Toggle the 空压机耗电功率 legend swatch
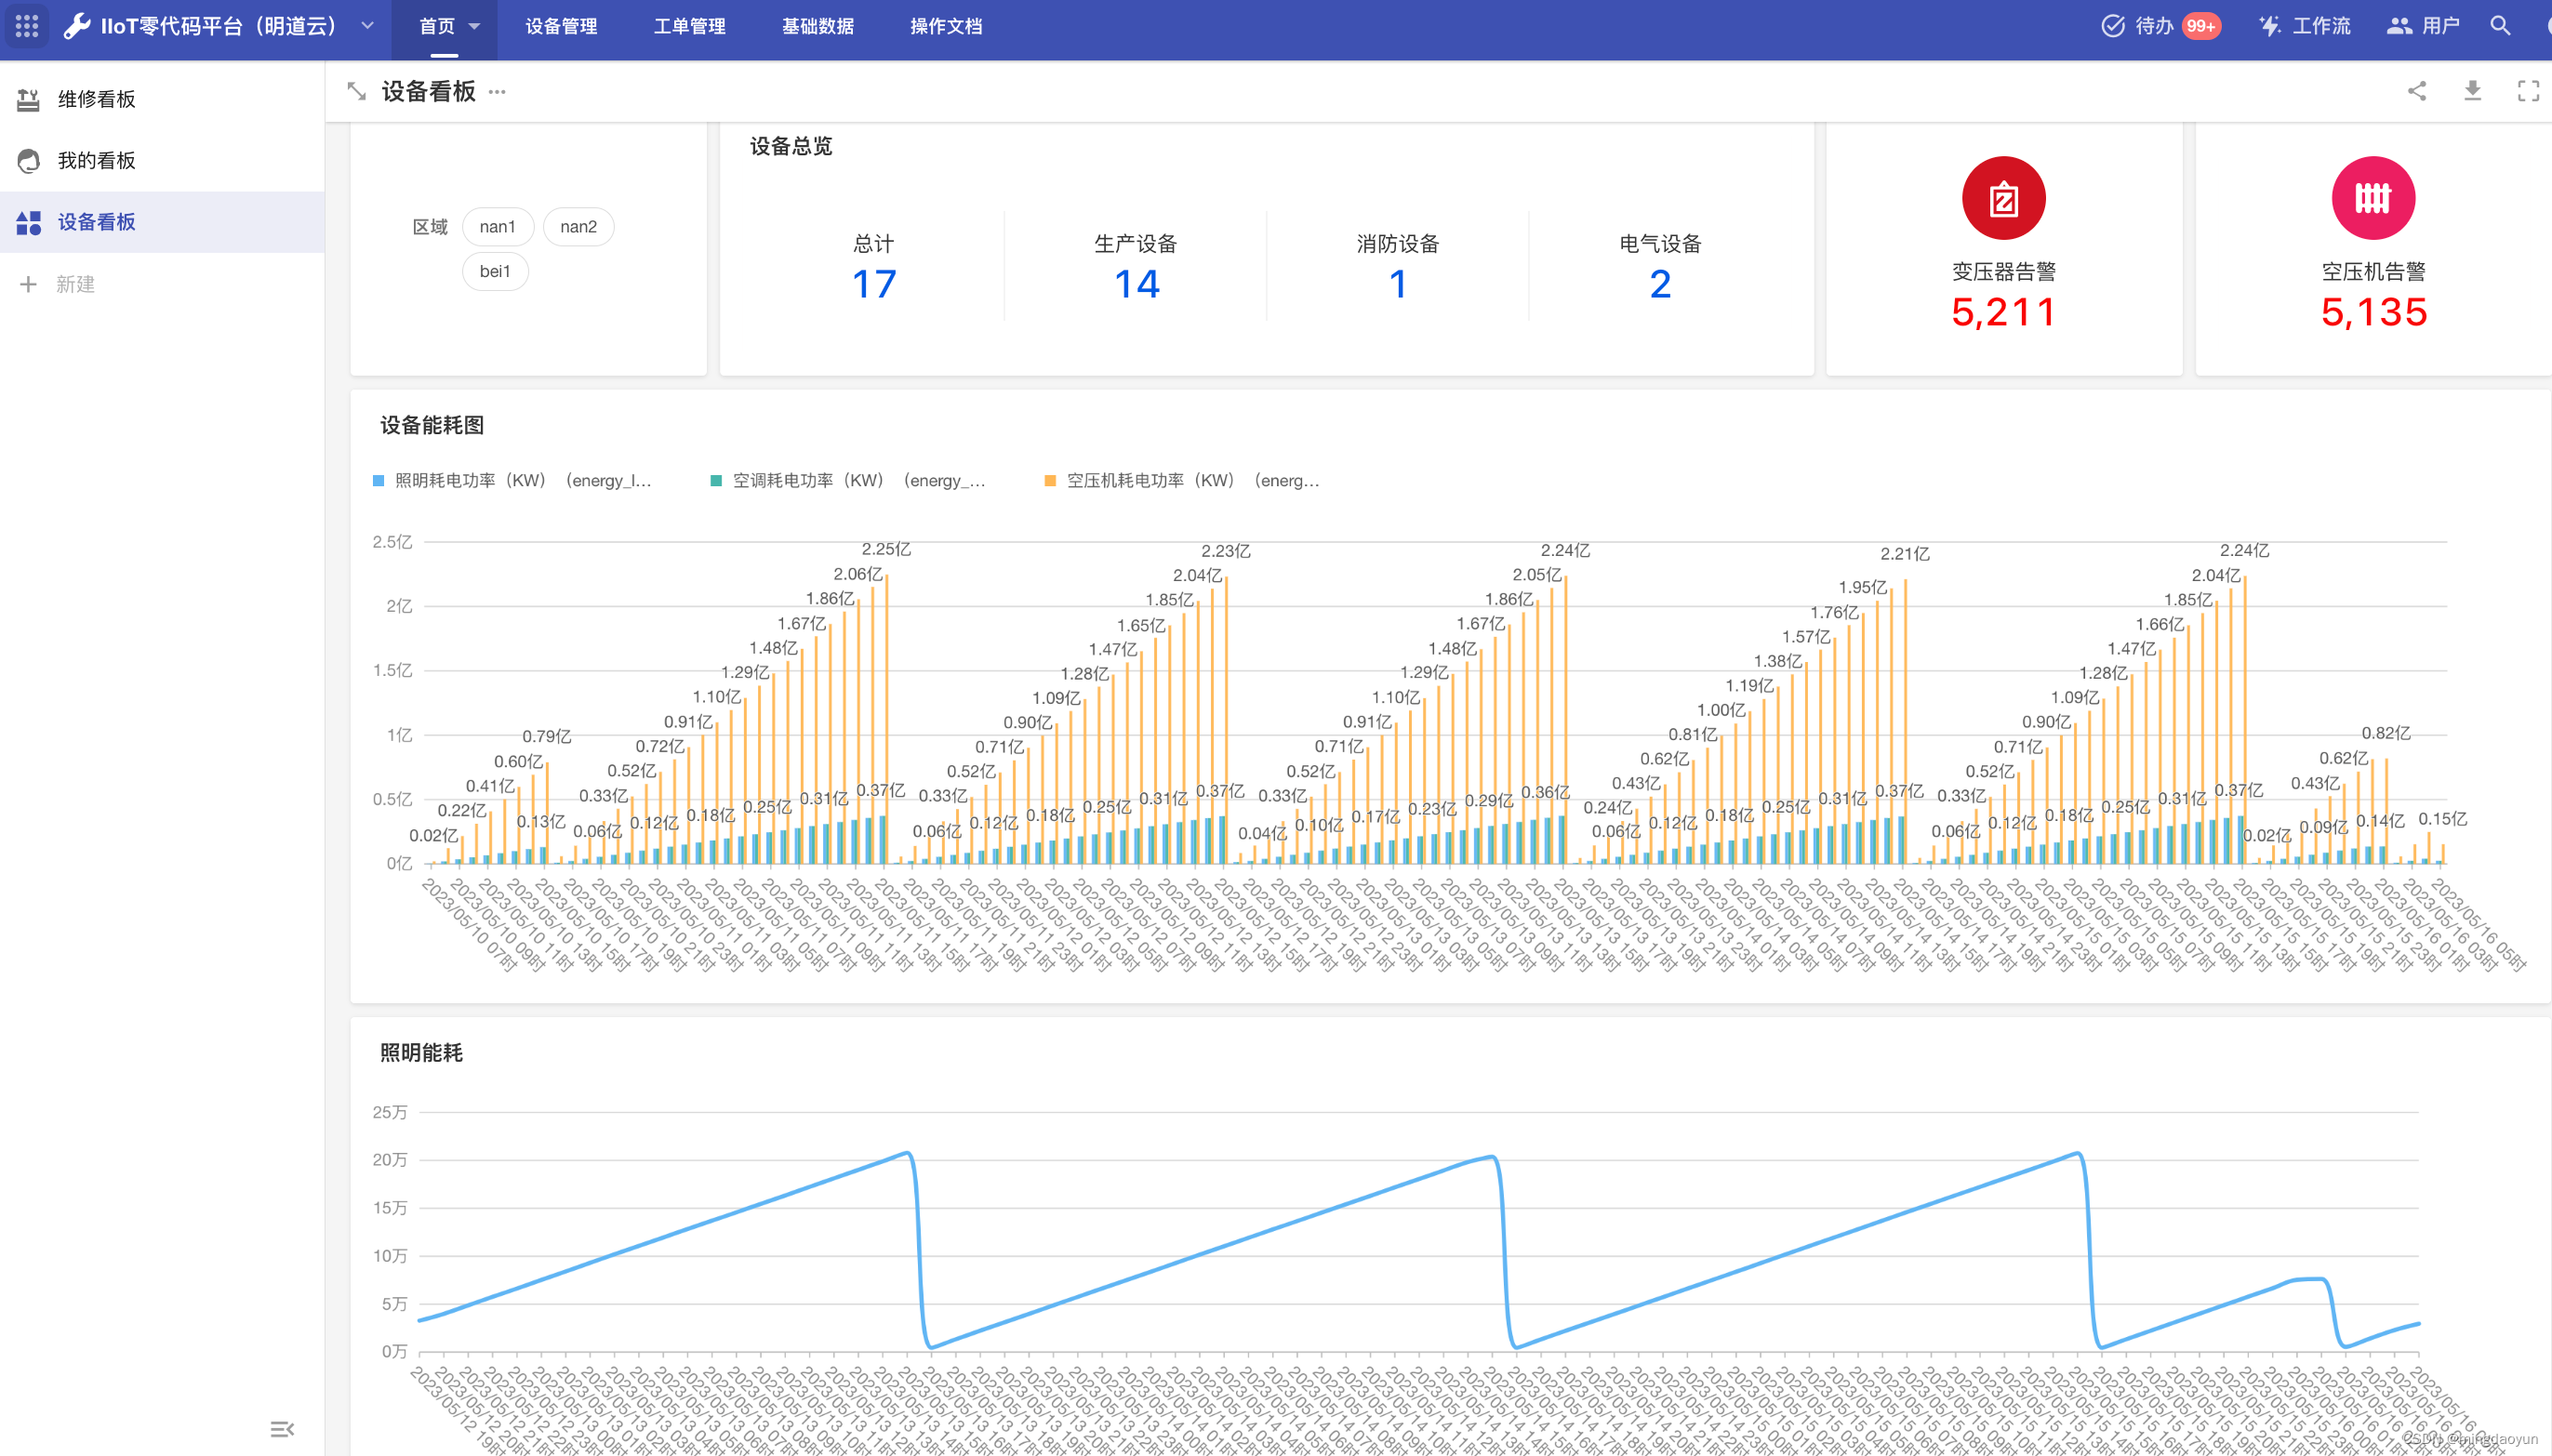Viewport: 2552px width, 1456px height. tap(1050, 481)
